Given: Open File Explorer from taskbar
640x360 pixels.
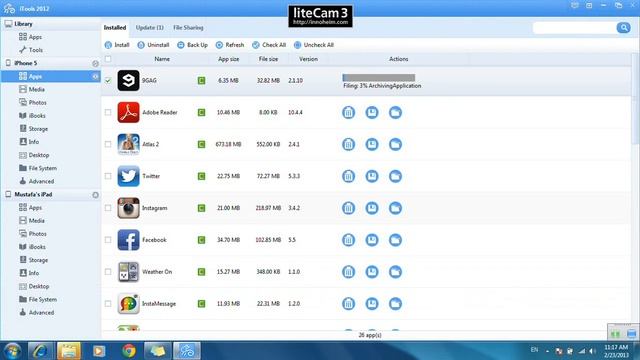Looking at the screenshot, I should (69, 351).
